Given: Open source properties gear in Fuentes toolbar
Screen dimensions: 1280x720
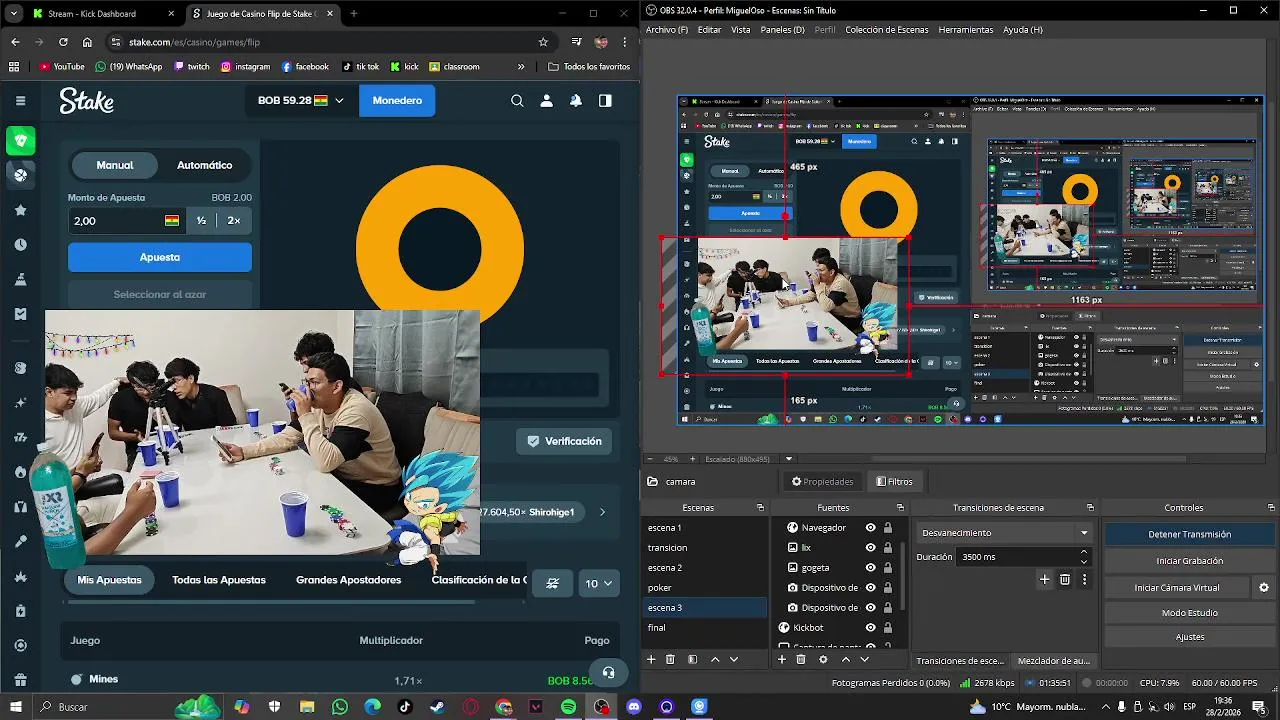Looking at the screenshot, I should [x=823, y=660].
